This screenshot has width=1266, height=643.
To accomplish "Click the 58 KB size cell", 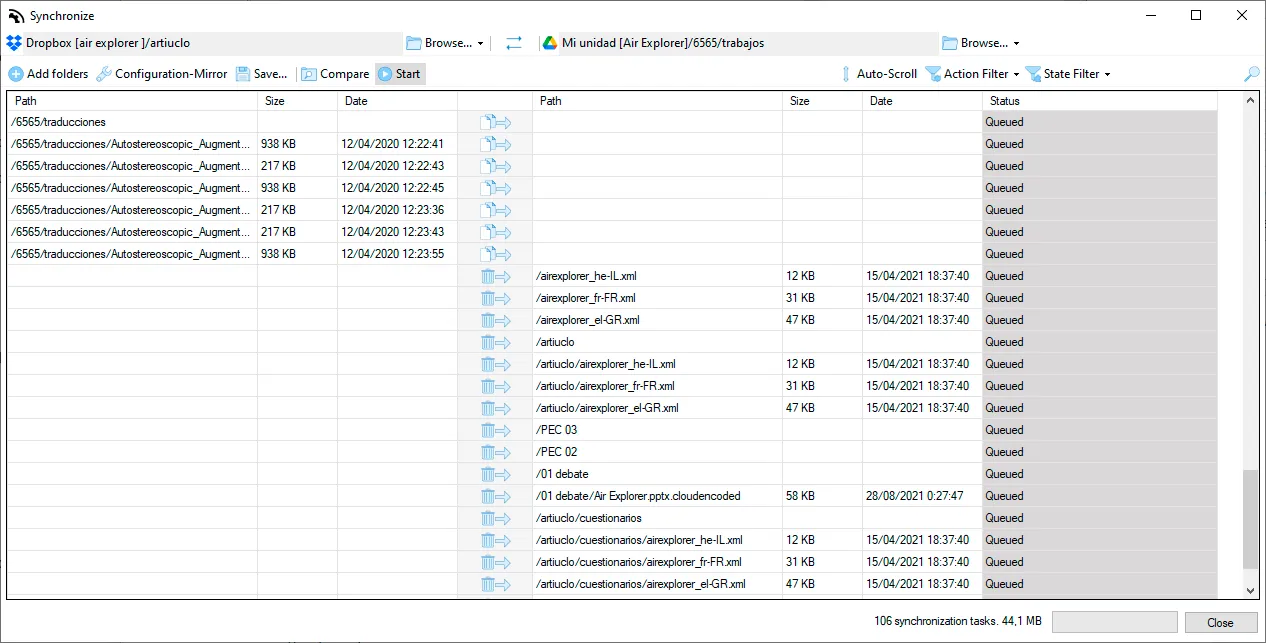I will 822,496.
